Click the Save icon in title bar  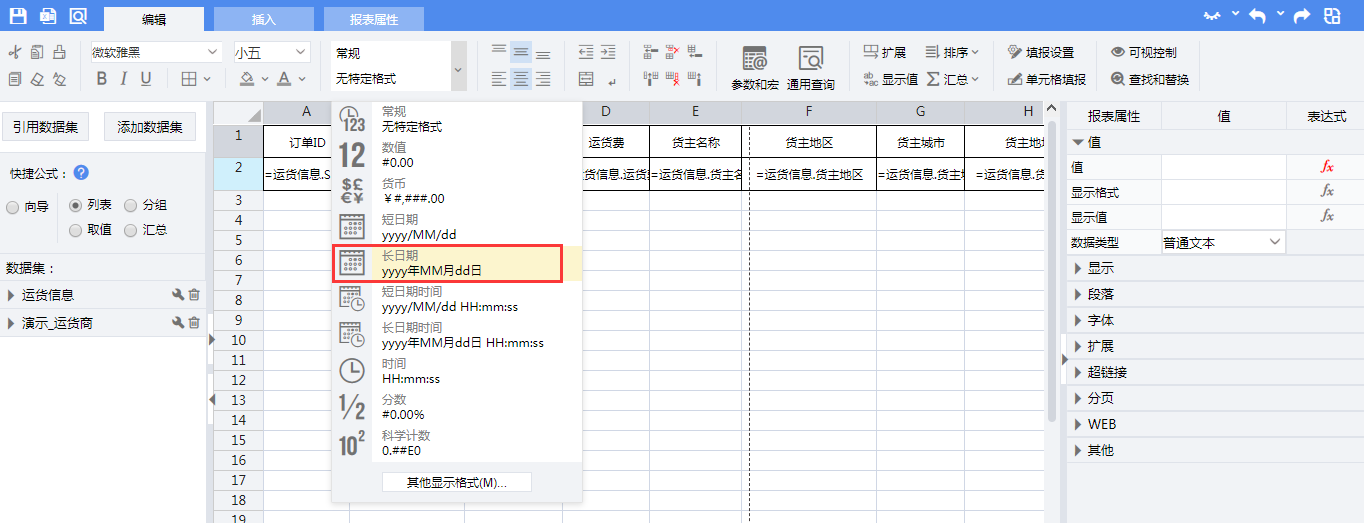coord(17,15)
